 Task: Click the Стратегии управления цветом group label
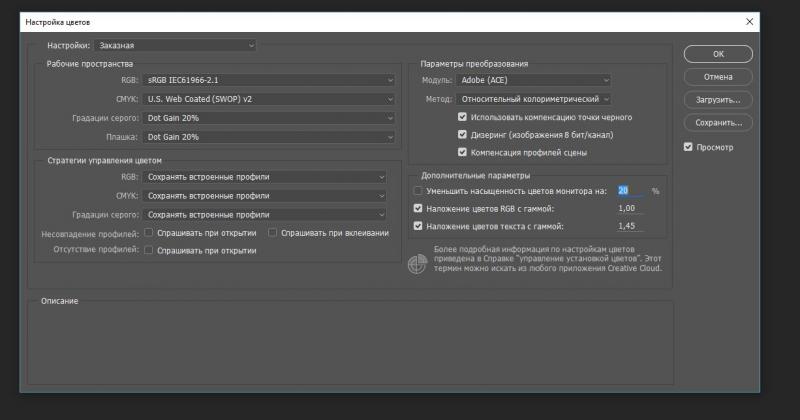pos(105,160)
